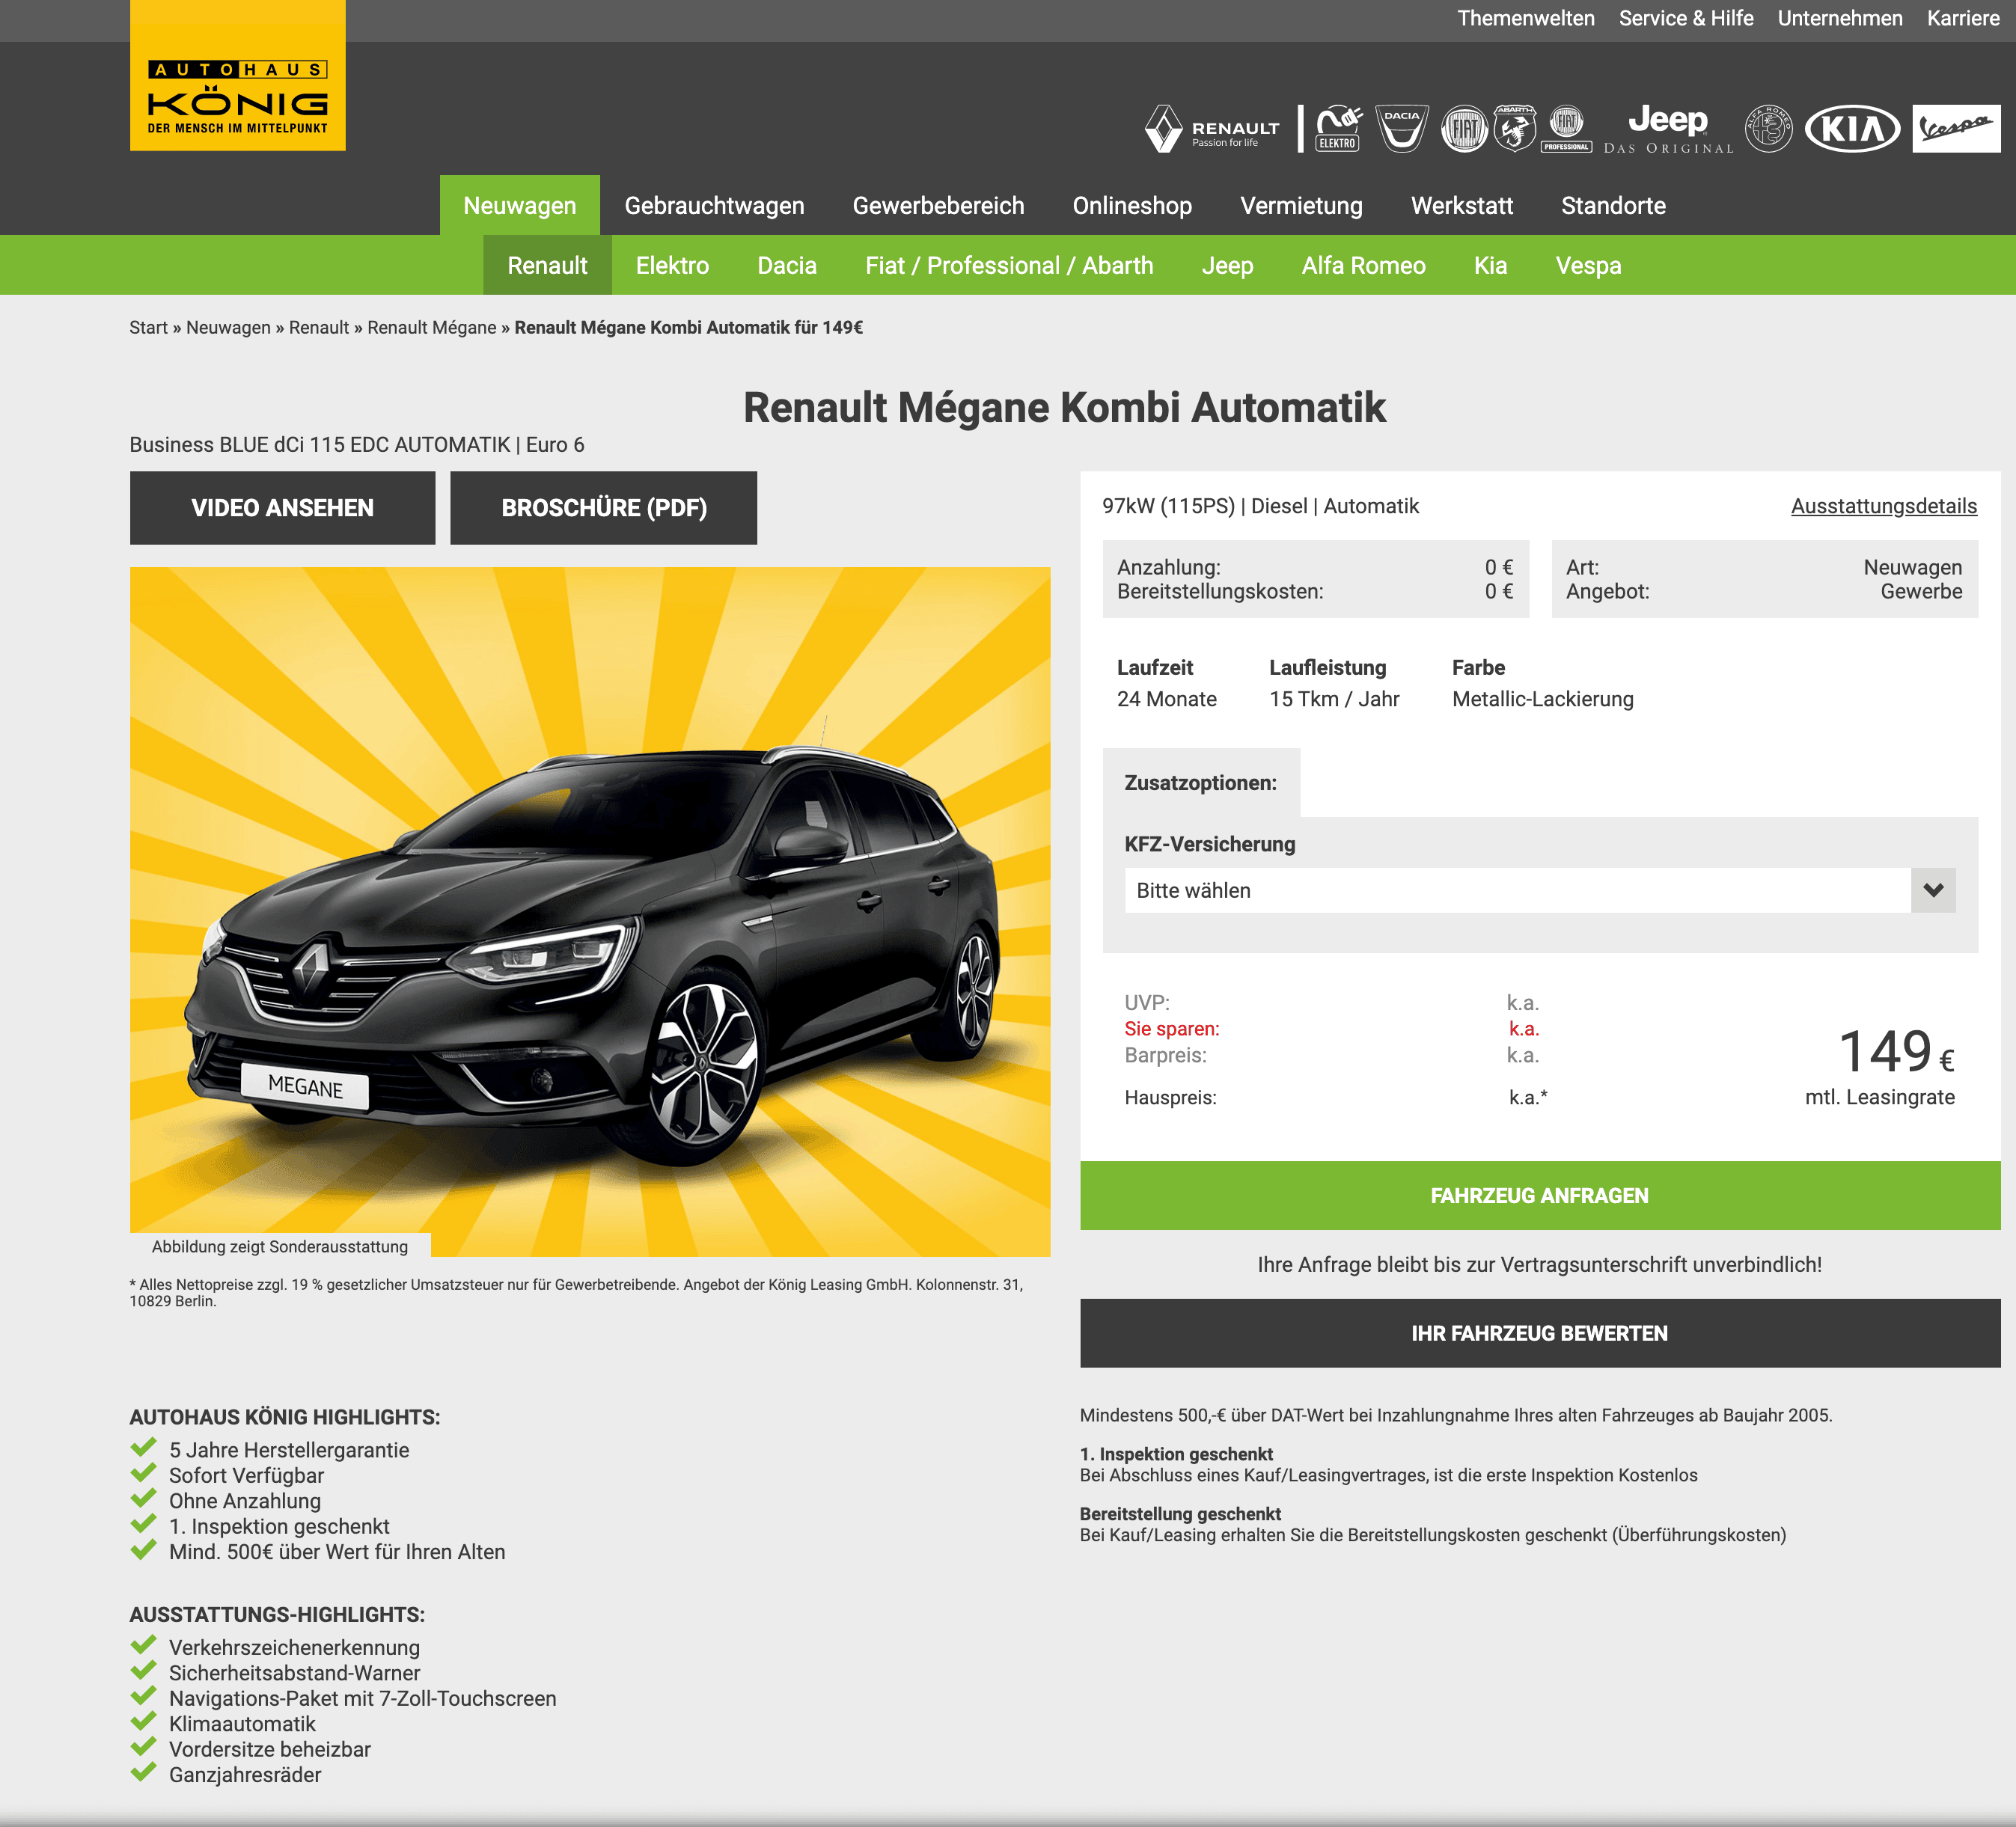Image resolution: width=2016 pixels, height=1827 pixels.
Task: Open the Gewerbebereich menu item
Action: (x=938, y=205)
